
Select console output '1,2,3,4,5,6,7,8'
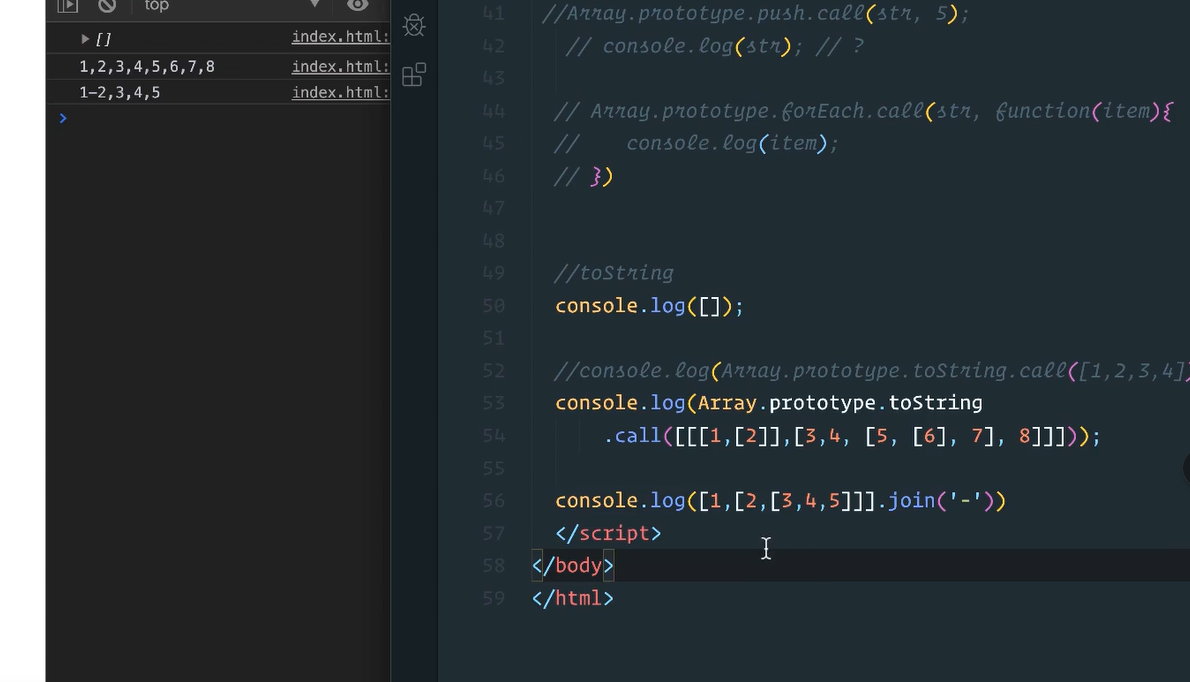146,67
